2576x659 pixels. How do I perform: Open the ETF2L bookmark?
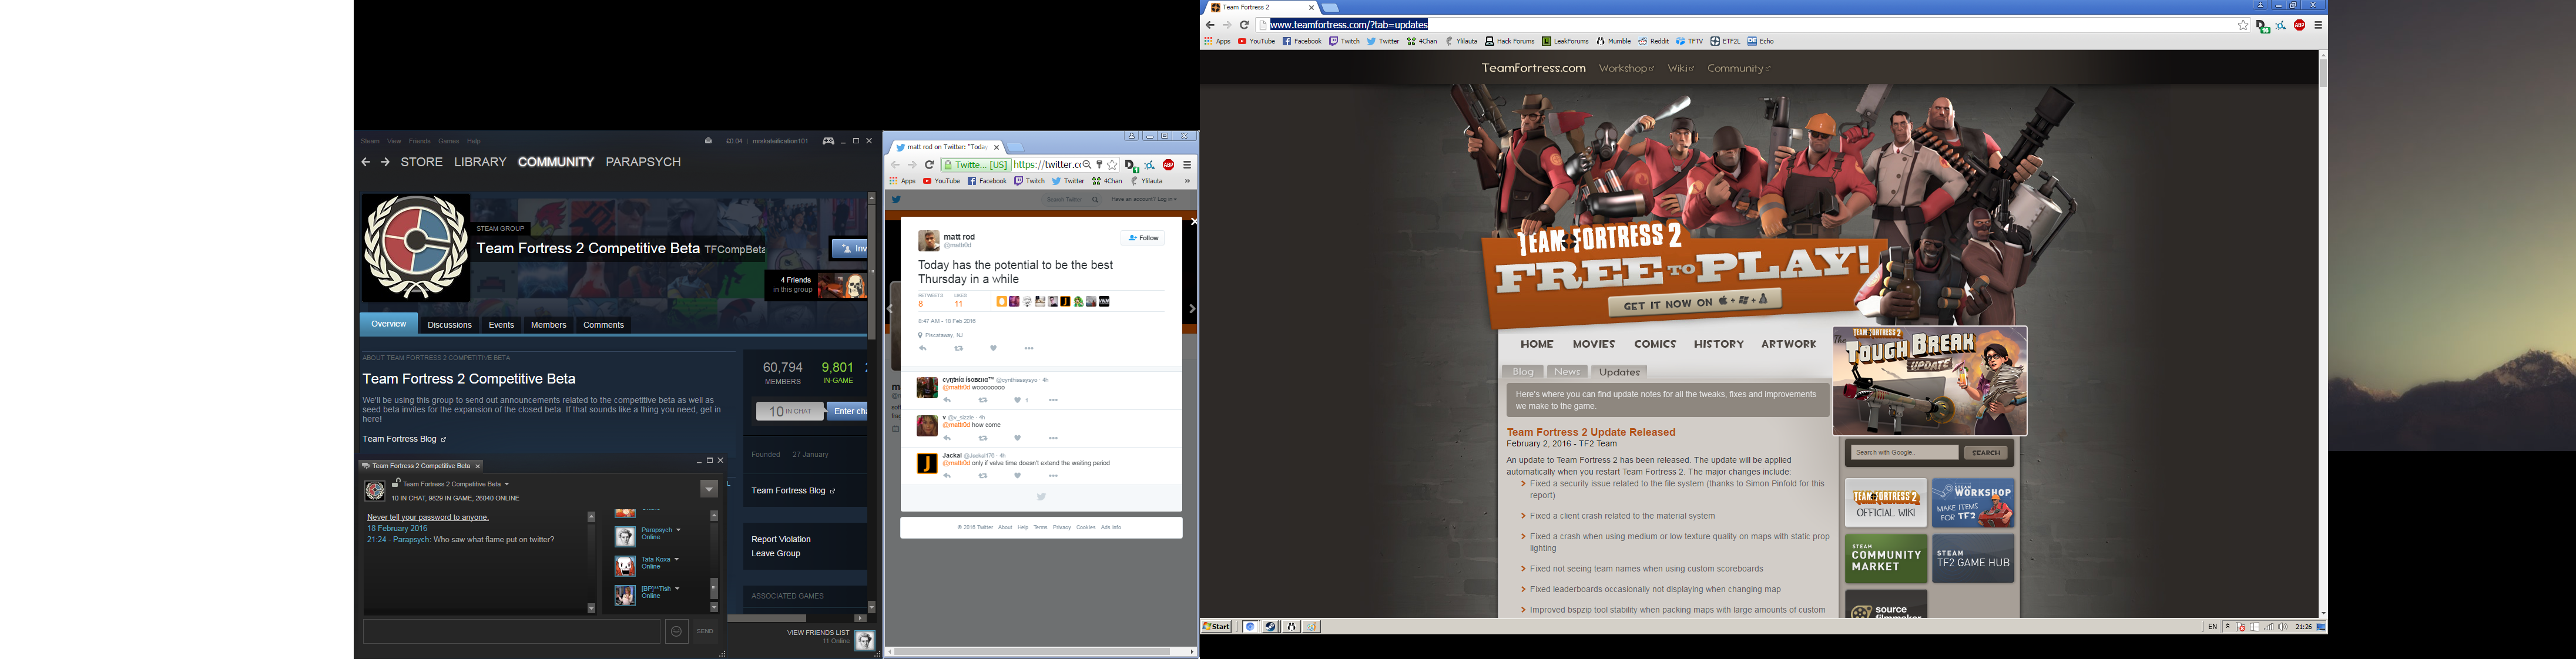(x=1725, y=42)
